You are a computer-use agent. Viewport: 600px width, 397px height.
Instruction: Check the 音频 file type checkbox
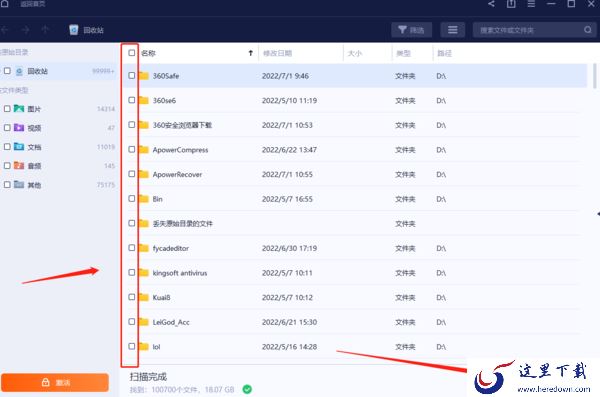(7, 165)
